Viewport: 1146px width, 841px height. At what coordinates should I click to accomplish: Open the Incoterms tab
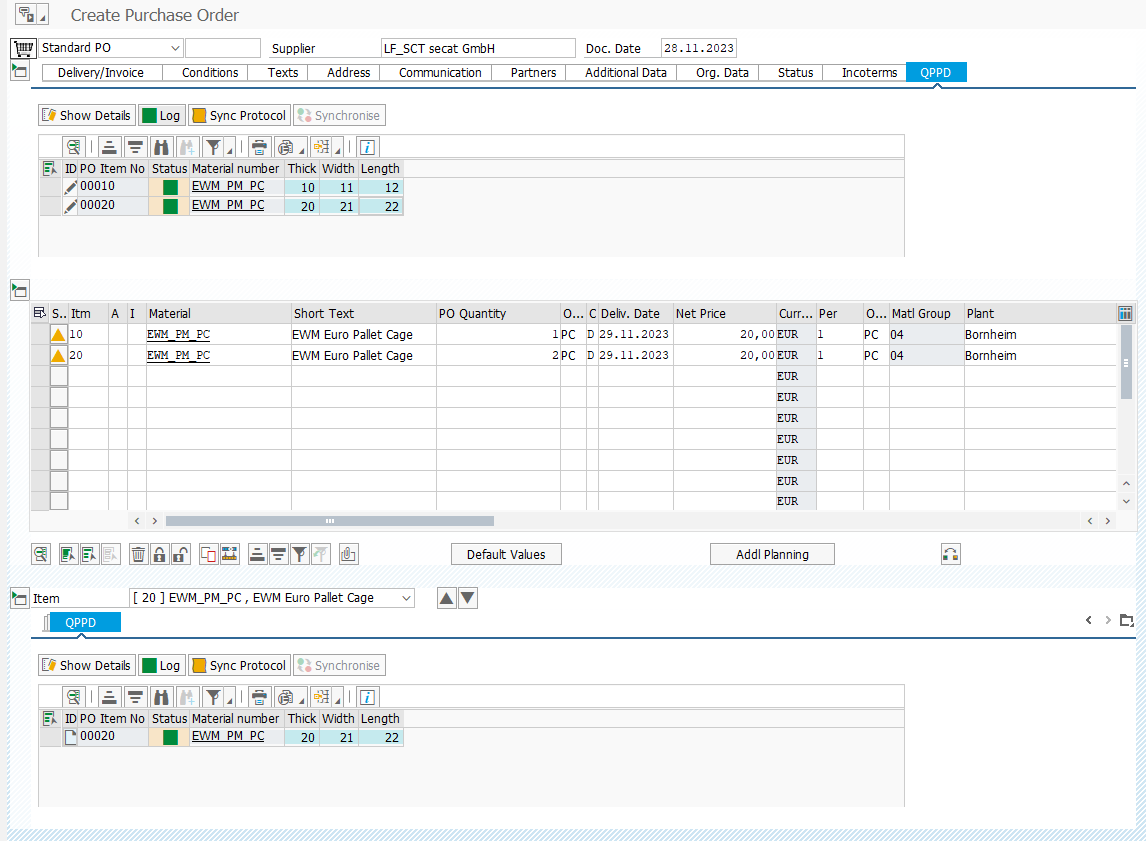pyautogui.click(x=868, y=72)
